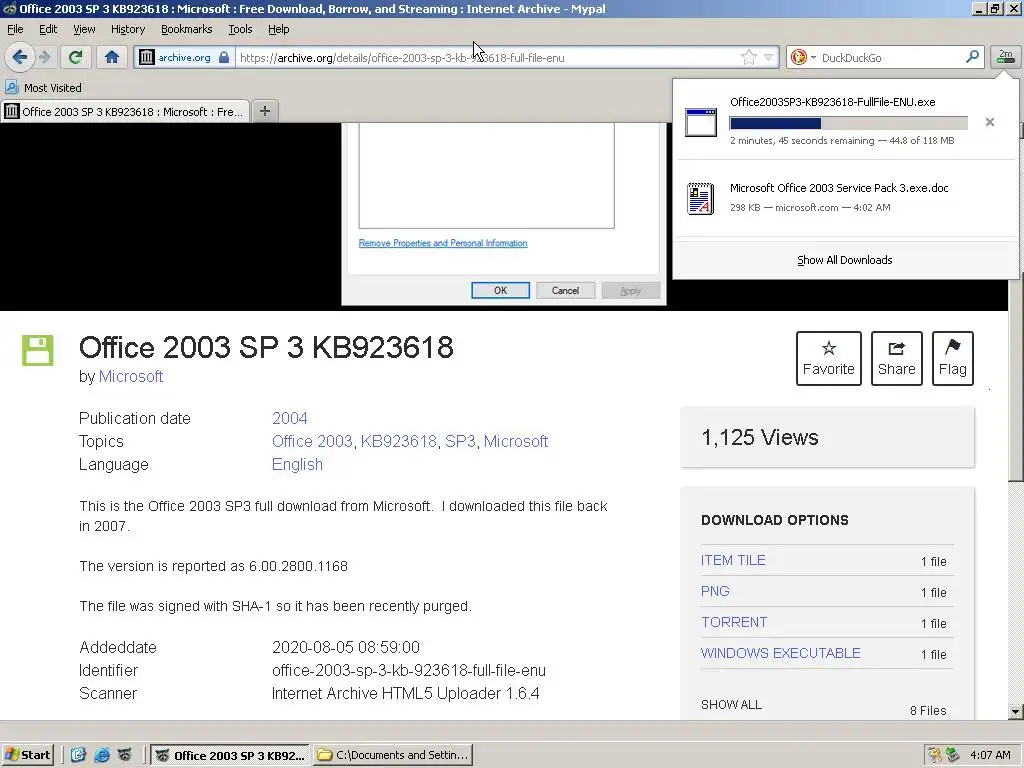The width and height of the screenshot is (1024, 768).
Task: Download the WINDOWS EXECUTABLE option
Action: (780, 653)
